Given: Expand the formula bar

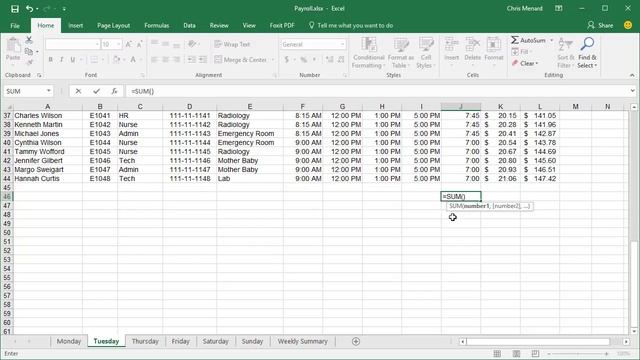Looking at the screenshot, I should [x=632, y=91].
